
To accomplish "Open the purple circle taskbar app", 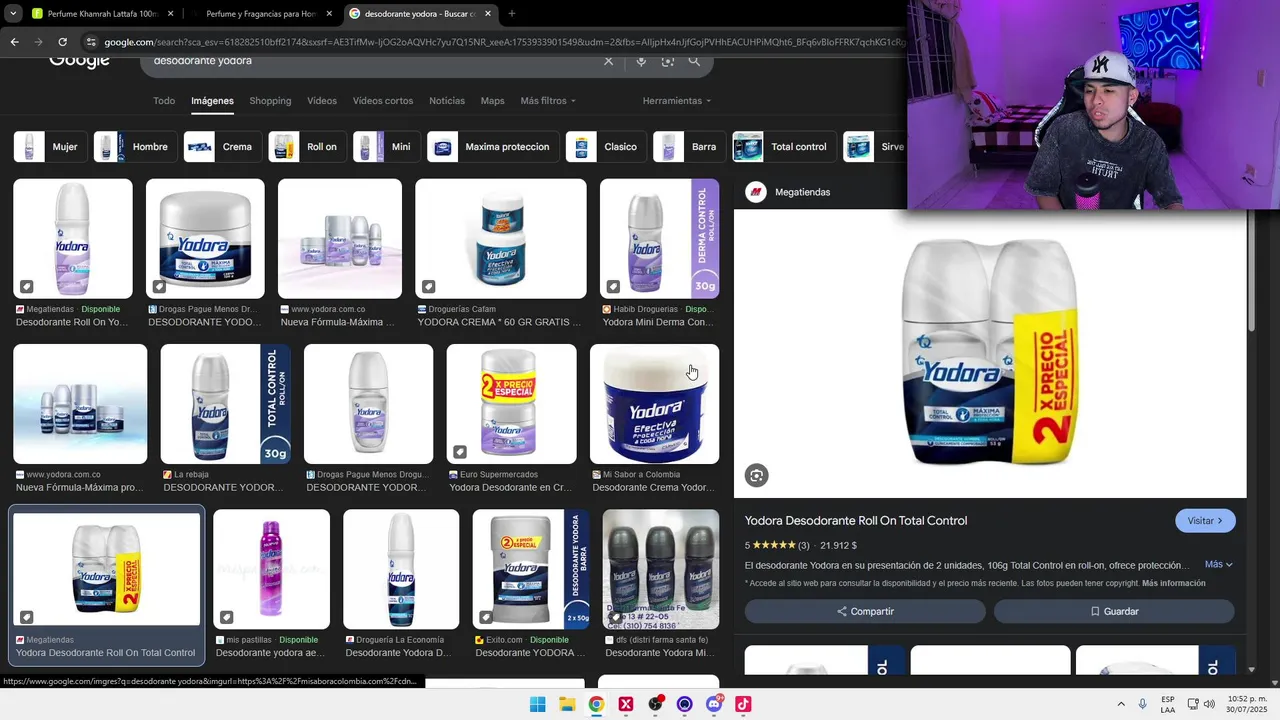I will pyautogui.click(x=684, y=704).
